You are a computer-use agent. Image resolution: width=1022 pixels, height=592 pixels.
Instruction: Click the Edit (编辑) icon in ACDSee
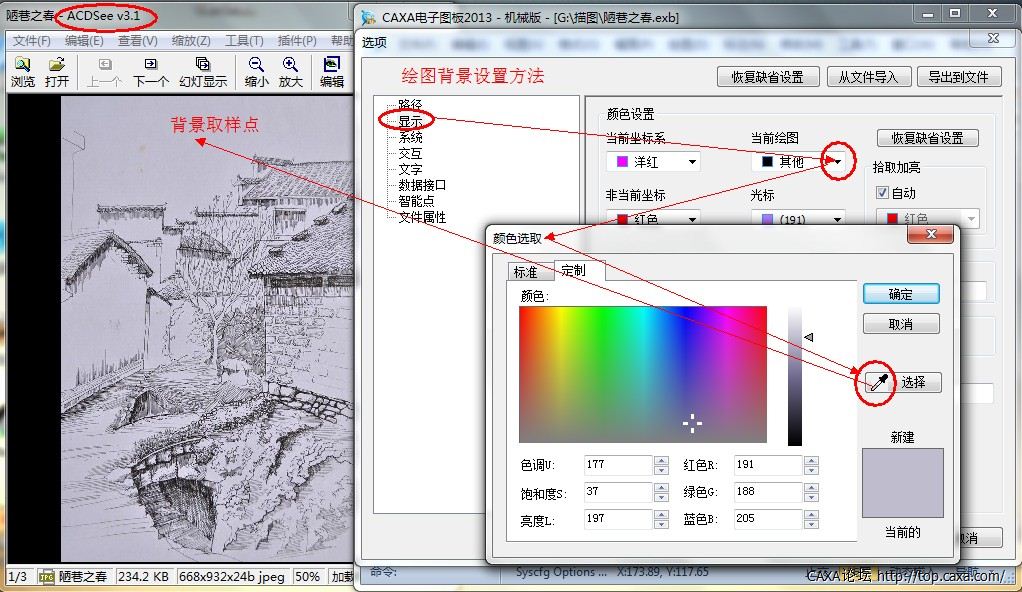click(x=332, y=65)
